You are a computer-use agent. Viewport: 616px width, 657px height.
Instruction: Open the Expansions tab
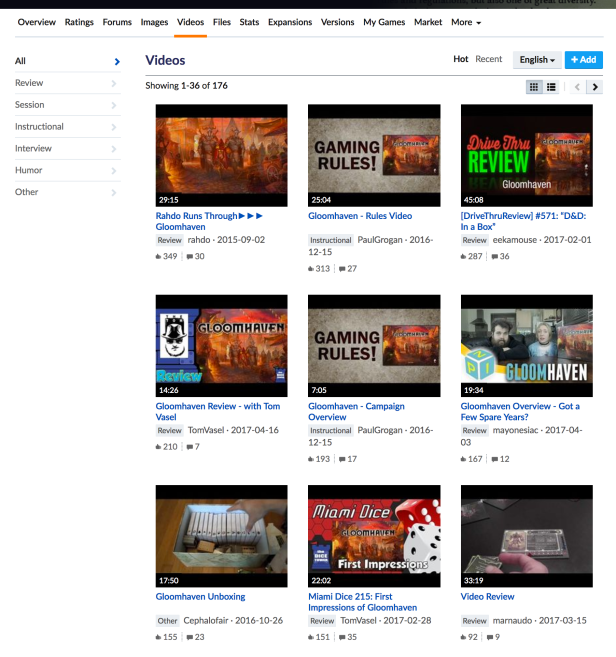tap(290, 22)
